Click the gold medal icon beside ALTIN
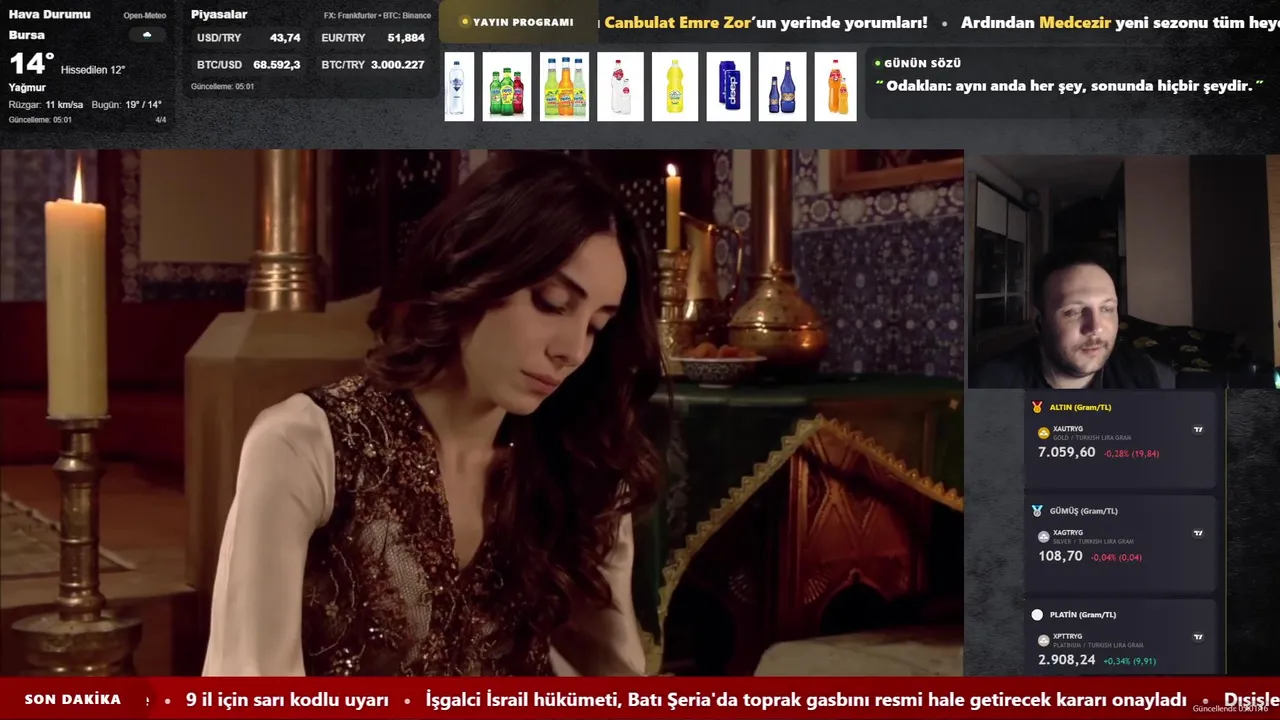Image resolution: width=1280 pixels, height=720 pixels. point(1037,407)
